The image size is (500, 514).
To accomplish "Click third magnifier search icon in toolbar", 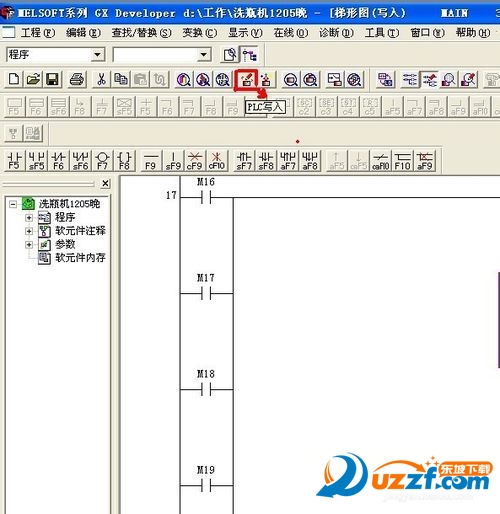I will pyautogui.click(x=222, y=80).
